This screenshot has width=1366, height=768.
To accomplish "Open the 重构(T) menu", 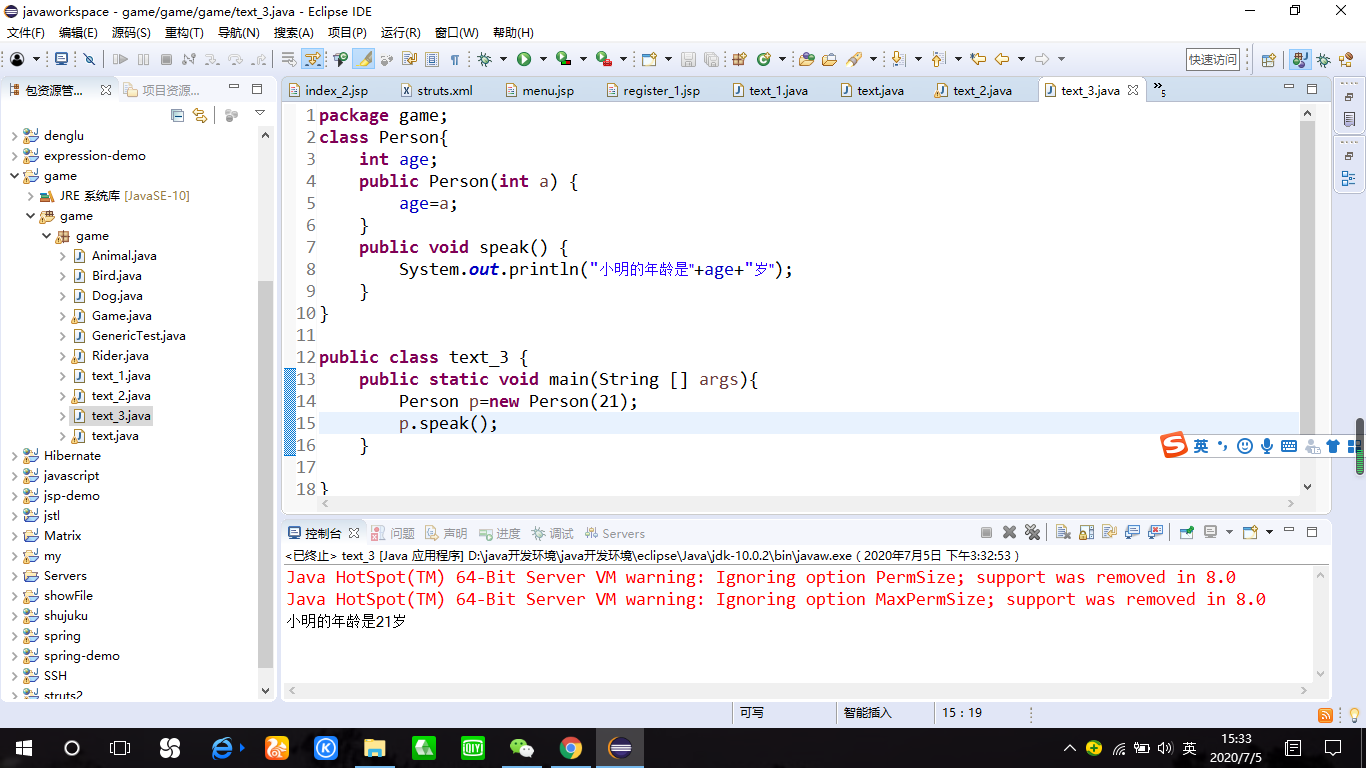I will click(184, 33).
